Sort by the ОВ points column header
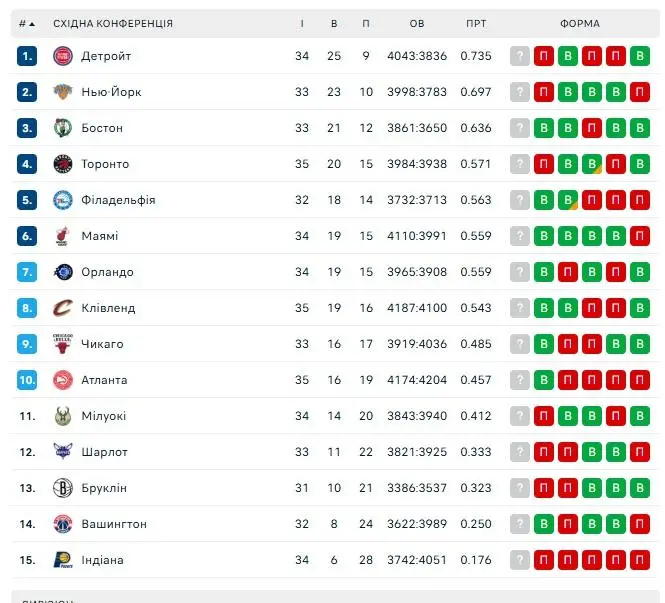Image resolution: width=665 pixels, height=603 pixels. point(417,24)
